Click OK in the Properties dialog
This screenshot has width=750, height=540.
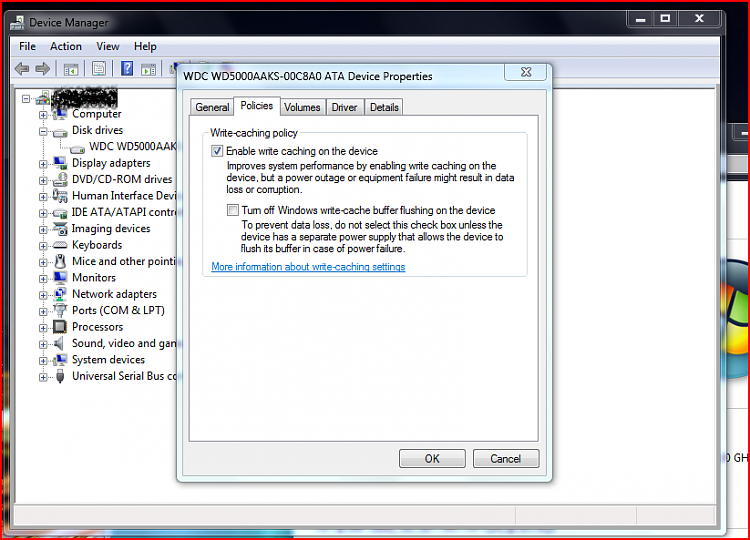click(x=432, y=459)
